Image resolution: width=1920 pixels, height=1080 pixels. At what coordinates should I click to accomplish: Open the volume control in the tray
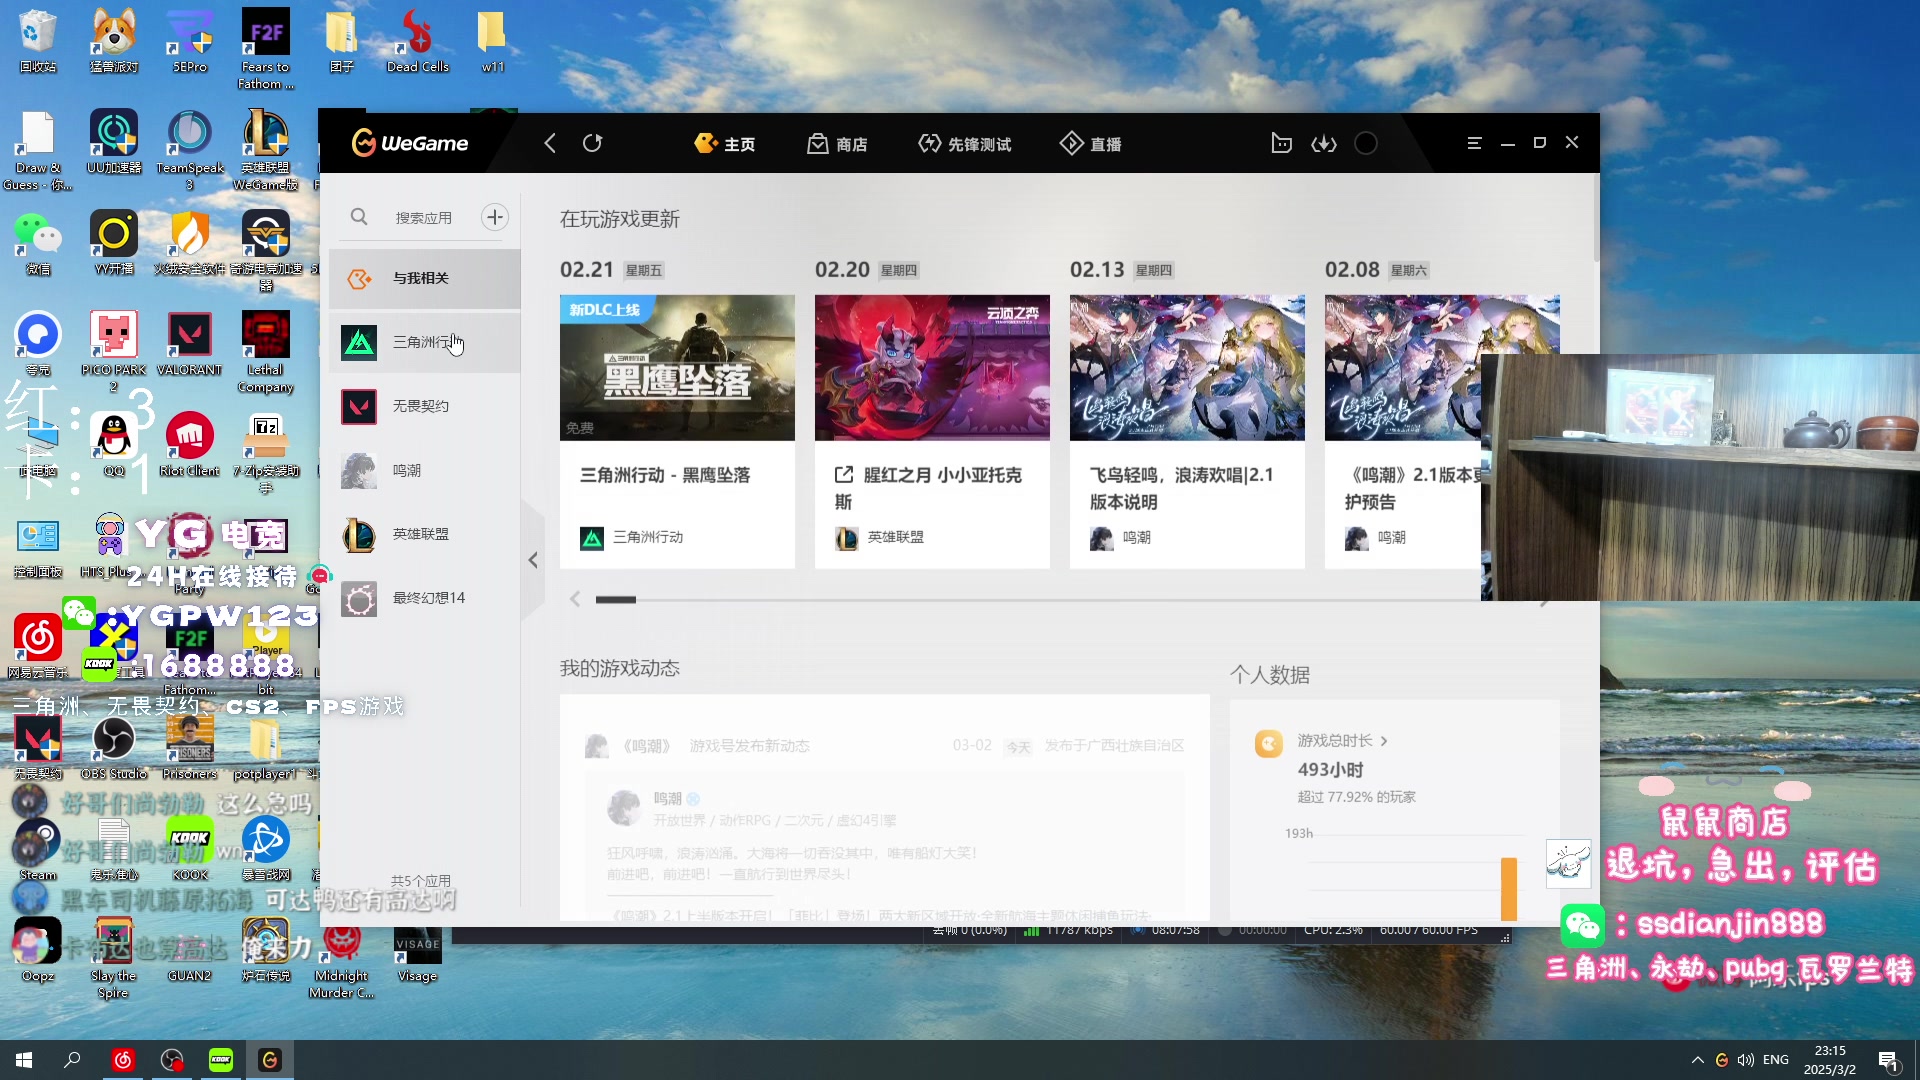[1746, 1060]
